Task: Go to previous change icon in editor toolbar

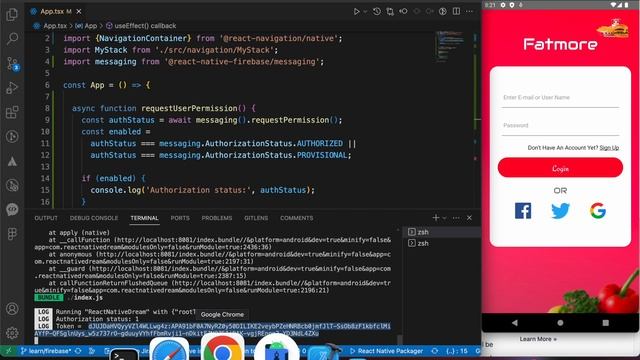Action: point(403,11)
